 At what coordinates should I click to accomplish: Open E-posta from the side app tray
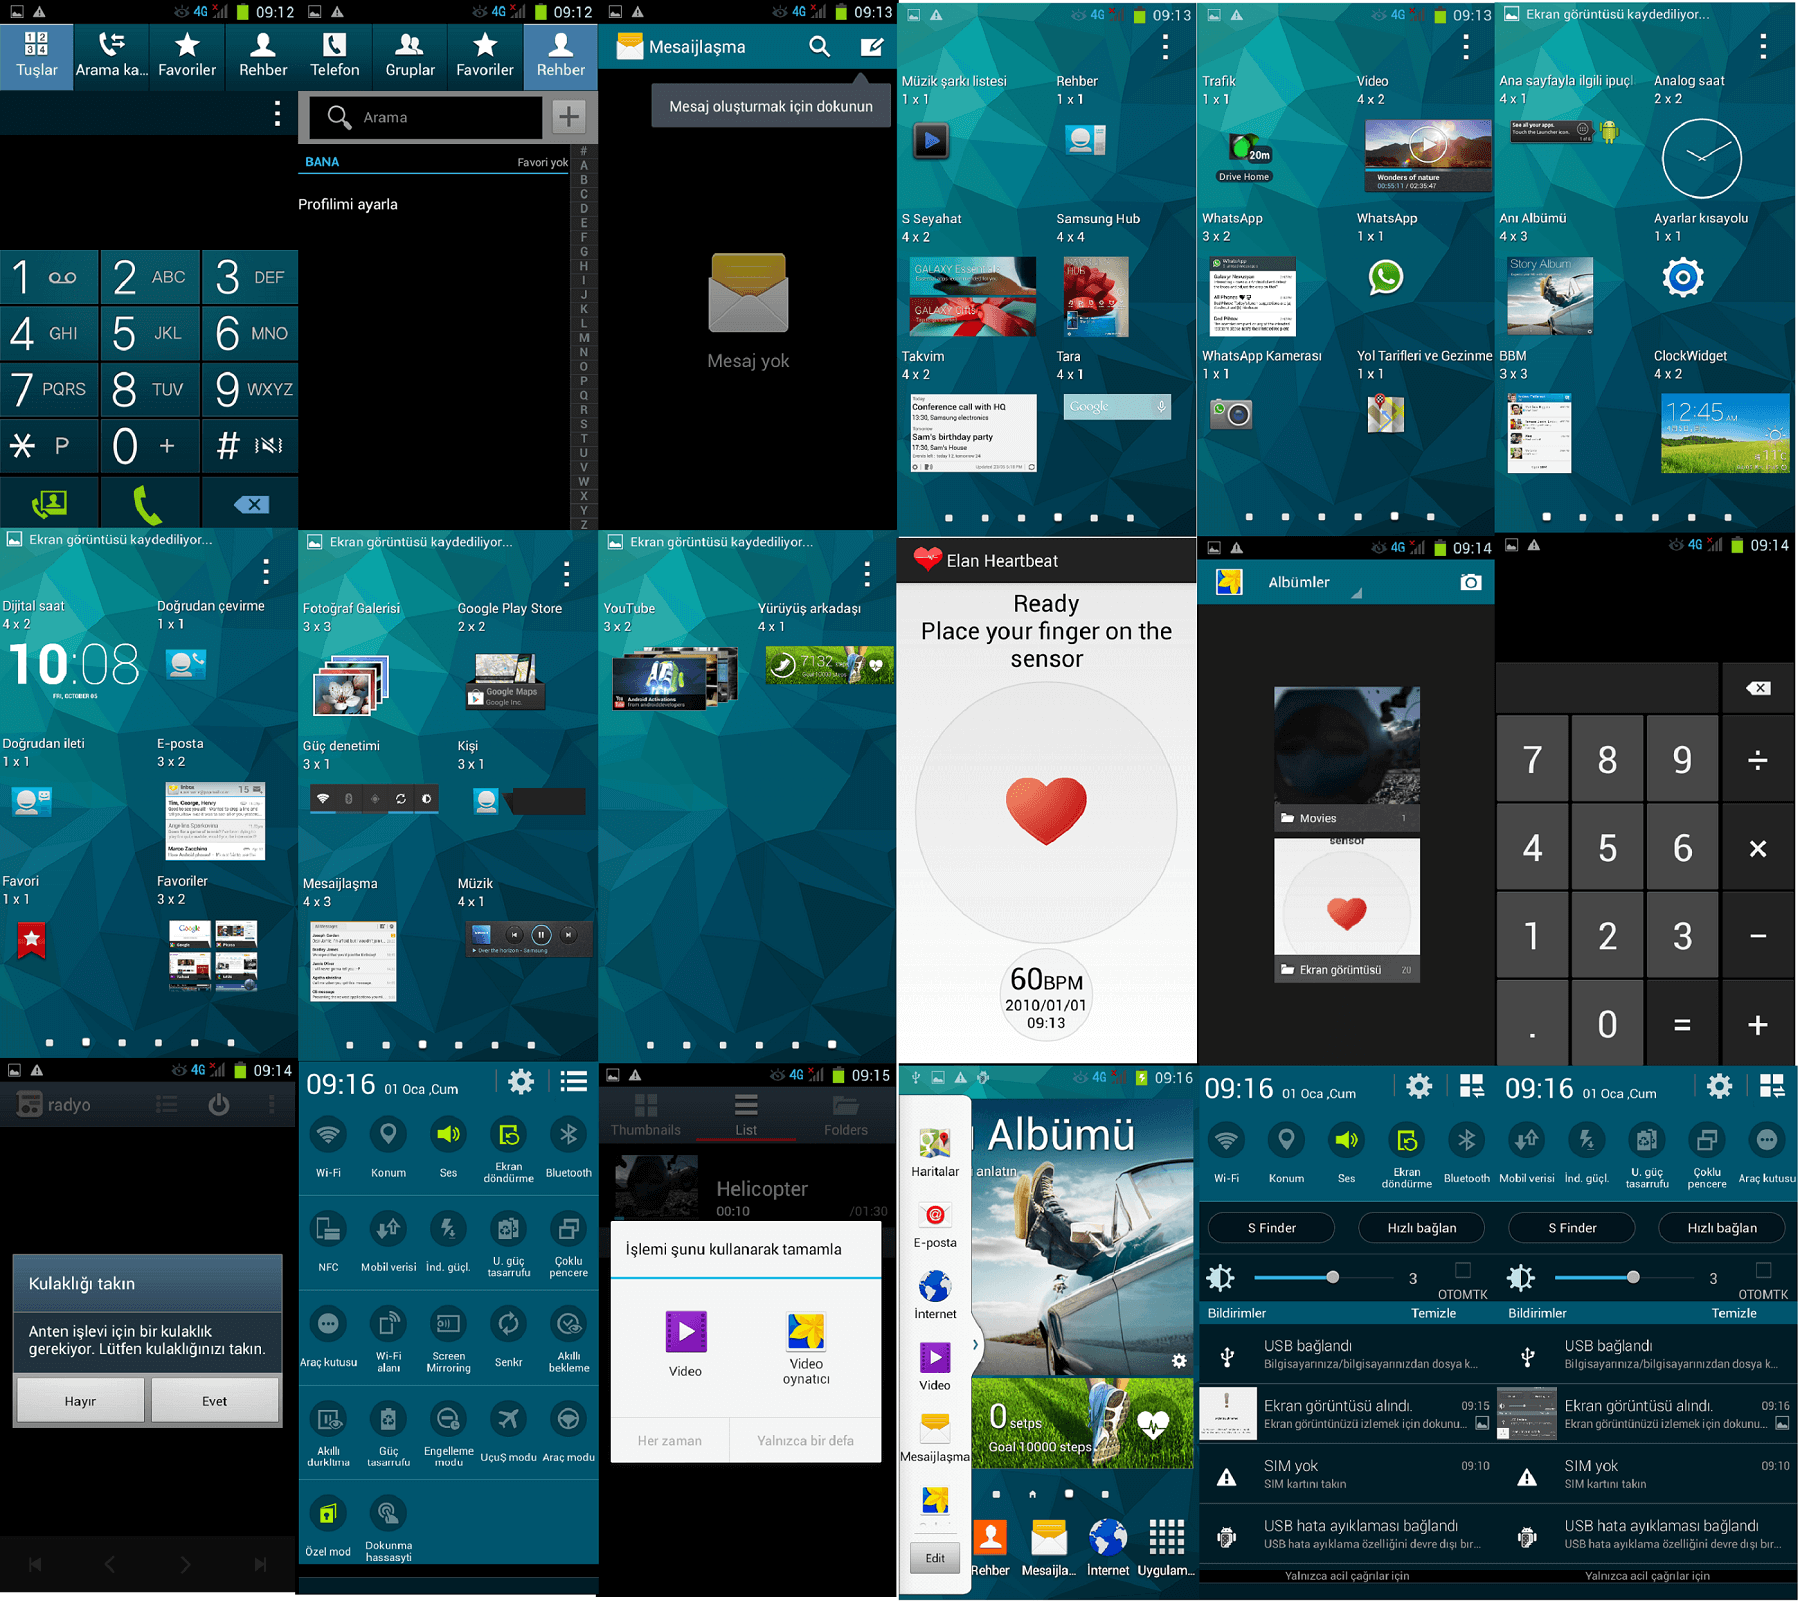tap(934, 1224)
